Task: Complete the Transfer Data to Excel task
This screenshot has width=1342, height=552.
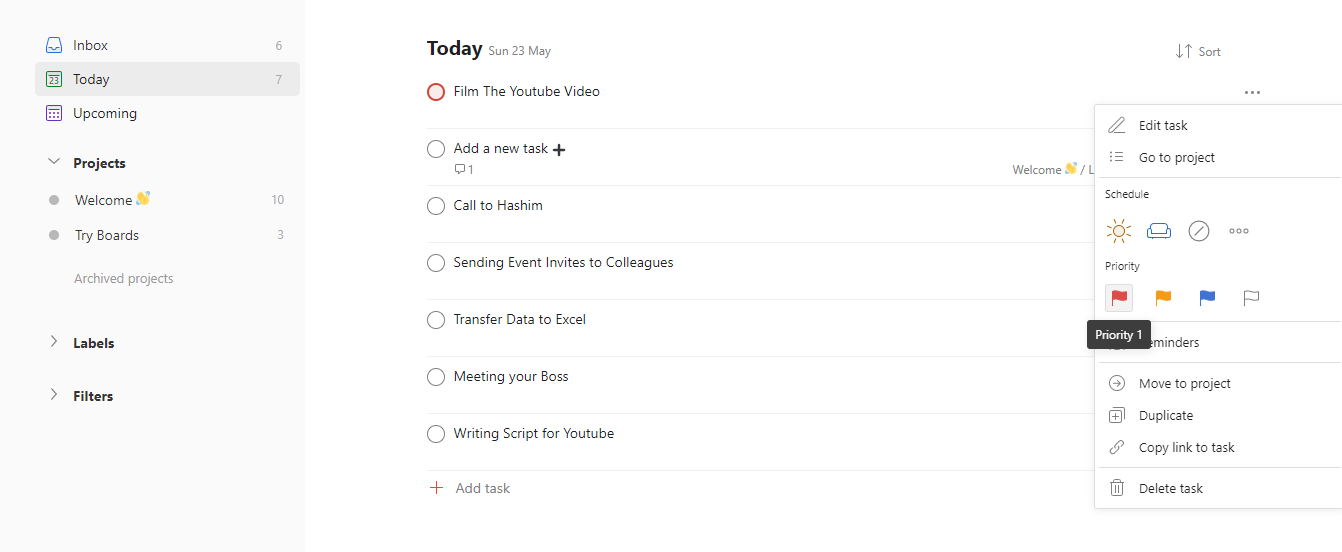Action: (436, 320)
